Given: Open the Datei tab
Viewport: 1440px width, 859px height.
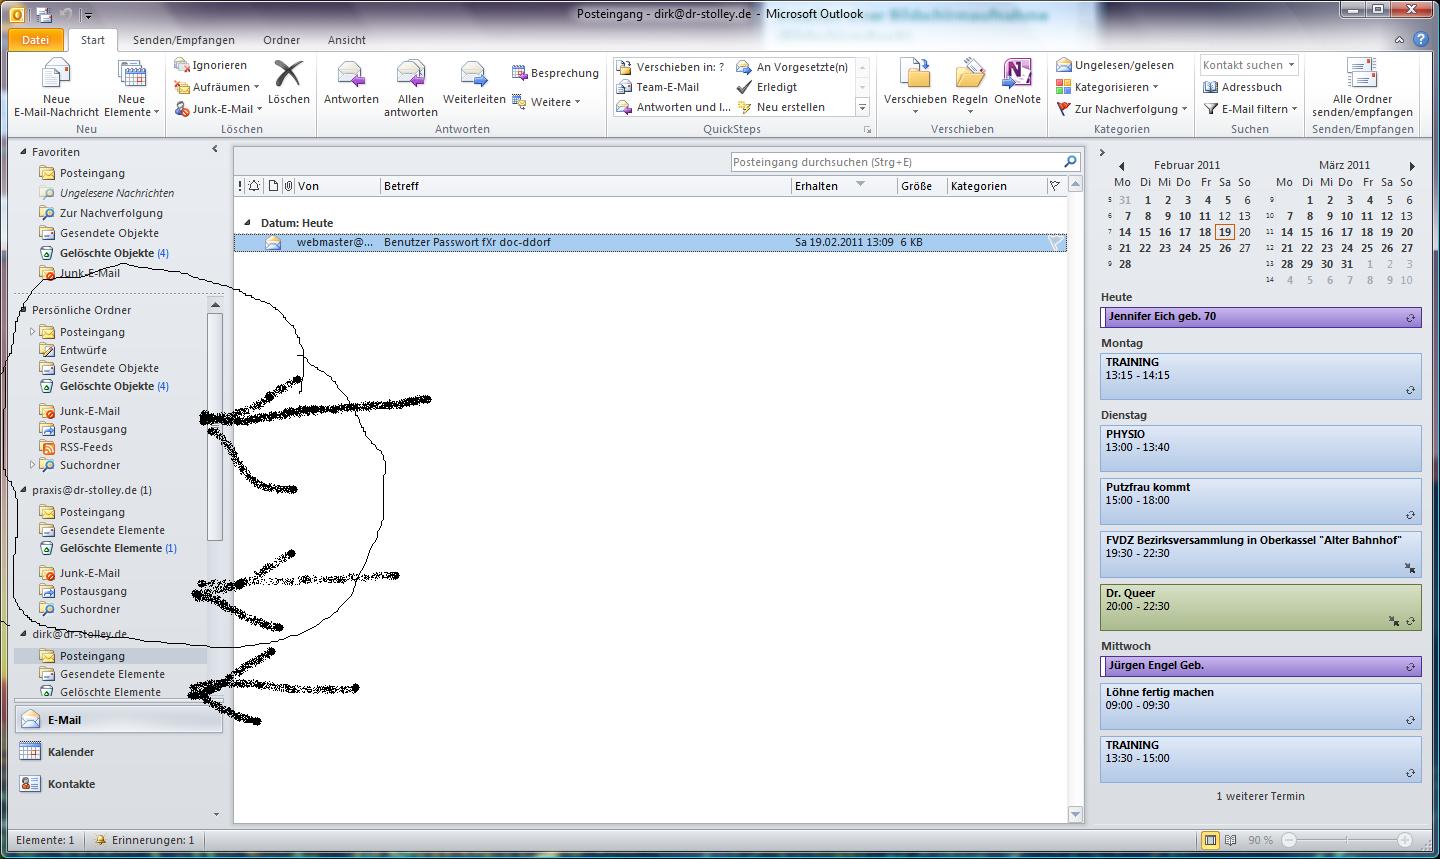Looking at the screenshot, I should (35, 40).
